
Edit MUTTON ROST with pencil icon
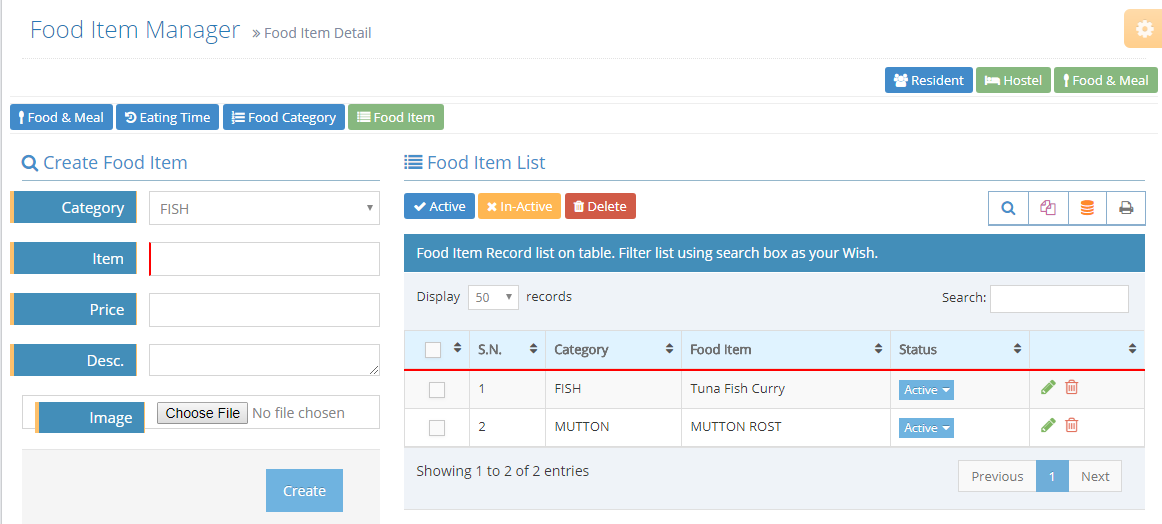[1048, 425]
